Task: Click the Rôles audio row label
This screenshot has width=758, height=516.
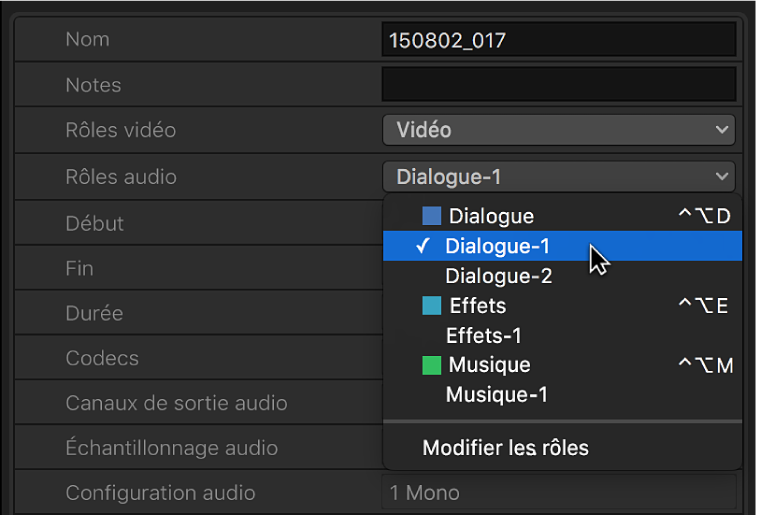Action: (121, 177)
